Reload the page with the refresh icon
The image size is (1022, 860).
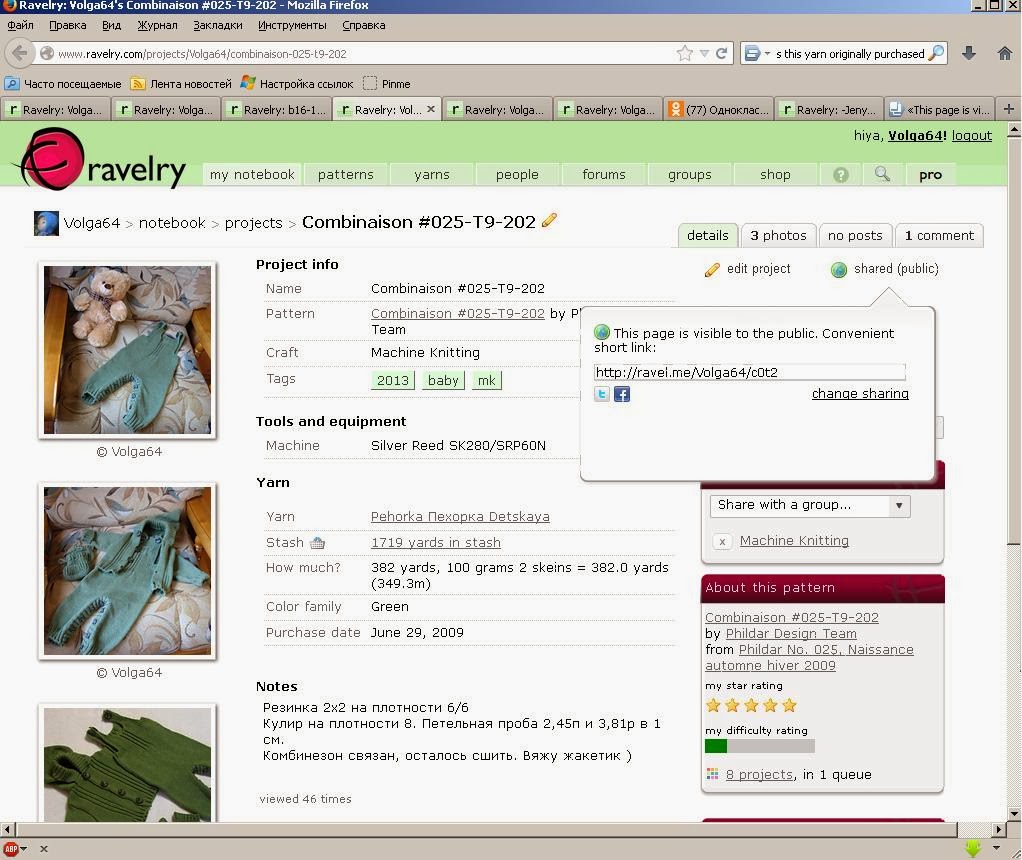point(721,53)
